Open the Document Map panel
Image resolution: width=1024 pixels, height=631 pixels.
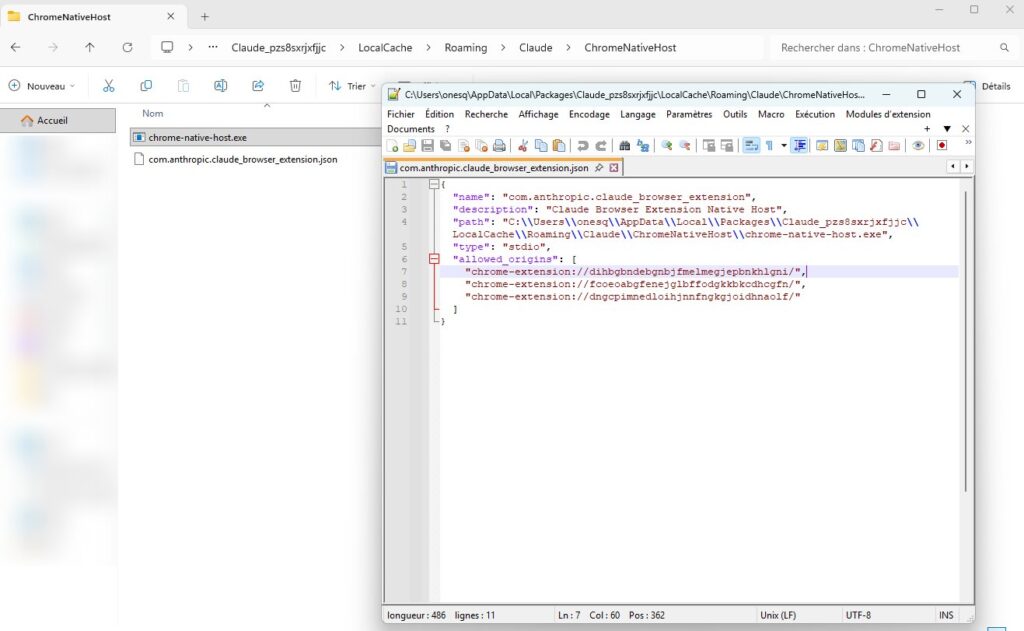(x=840, y=146)
